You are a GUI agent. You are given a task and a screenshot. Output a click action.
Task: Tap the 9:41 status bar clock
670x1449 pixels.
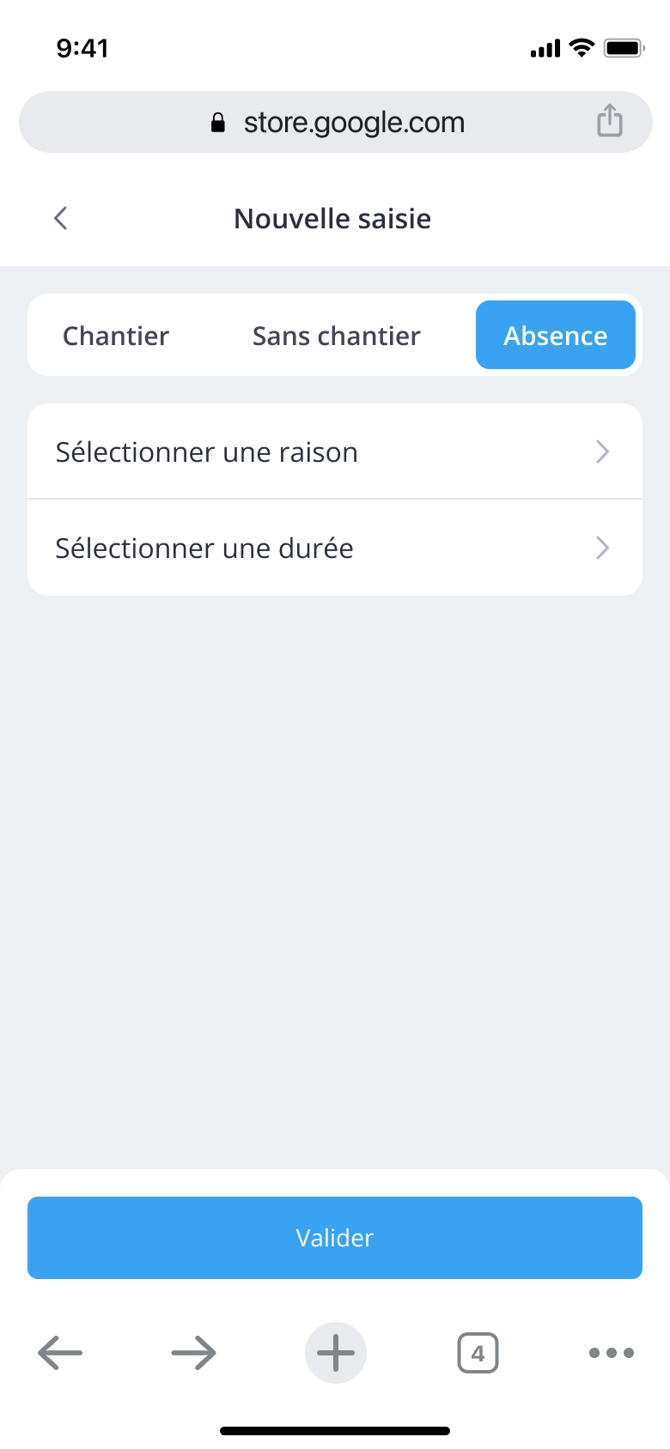(x=82, y=48)
